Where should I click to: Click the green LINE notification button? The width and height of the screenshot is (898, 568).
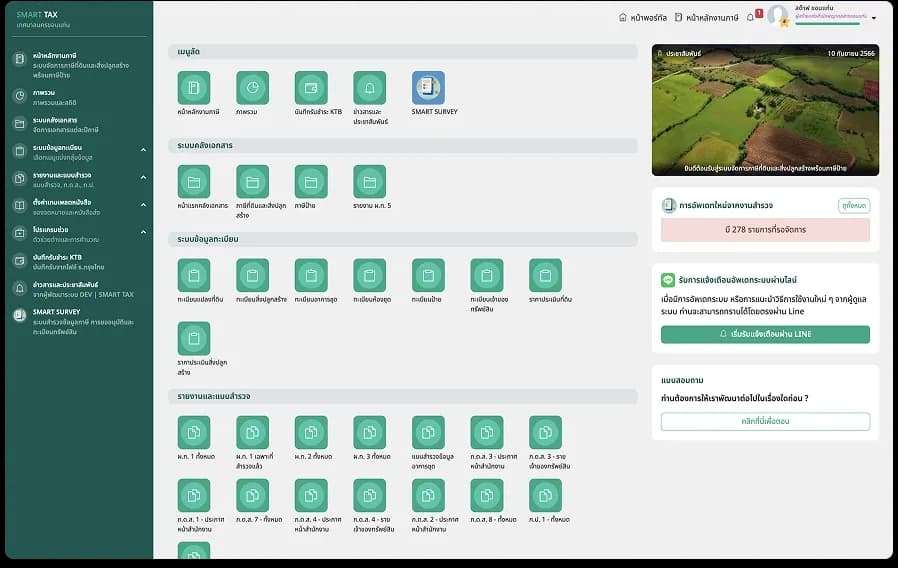[765, 334]
